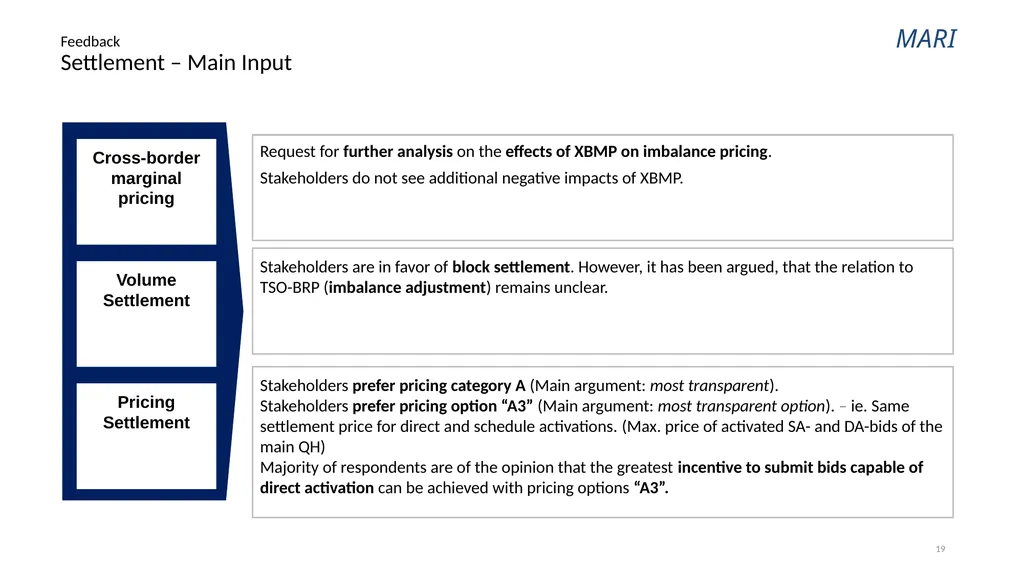Click slide page number 19
Image resolution: width=1024 pixels, height=575 pixels.
(x=940, y=549)
